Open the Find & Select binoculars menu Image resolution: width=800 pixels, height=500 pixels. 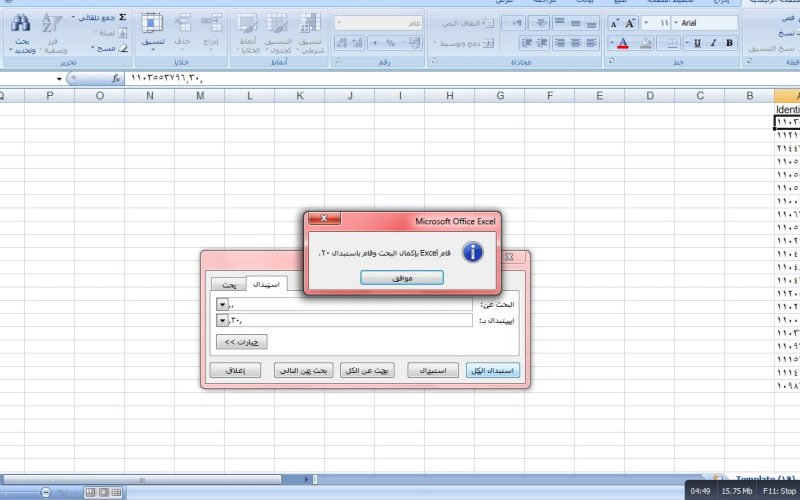pyautogui.click(x=21, y=34)
